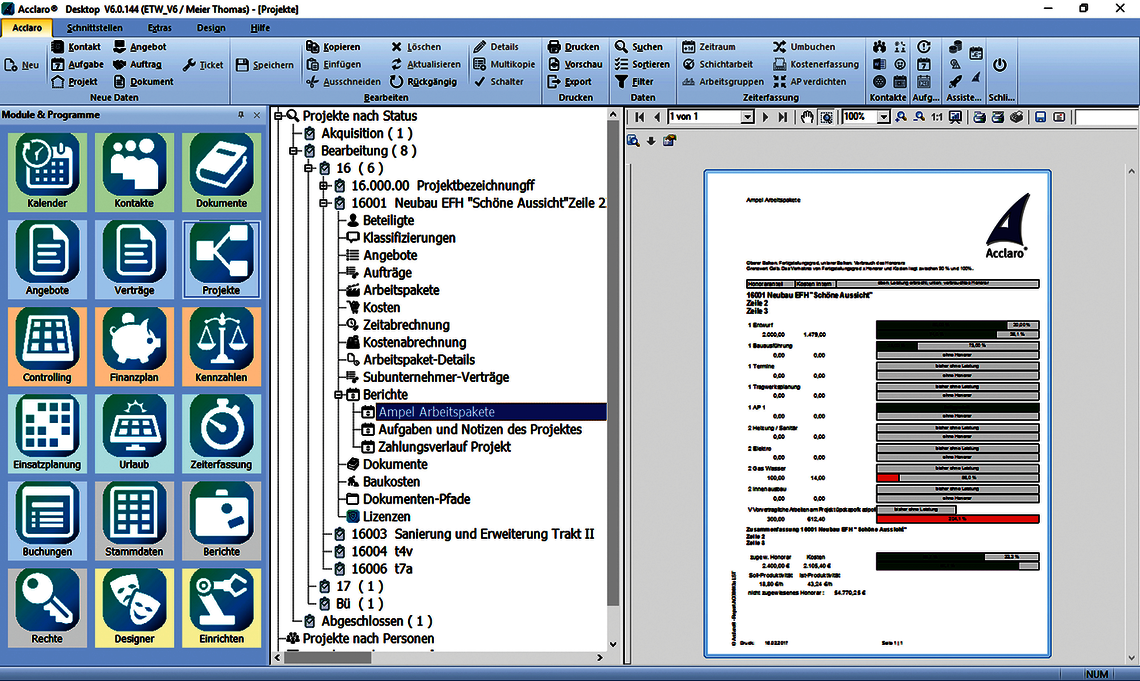Open the Controlling module

click(x=47, y=346)
